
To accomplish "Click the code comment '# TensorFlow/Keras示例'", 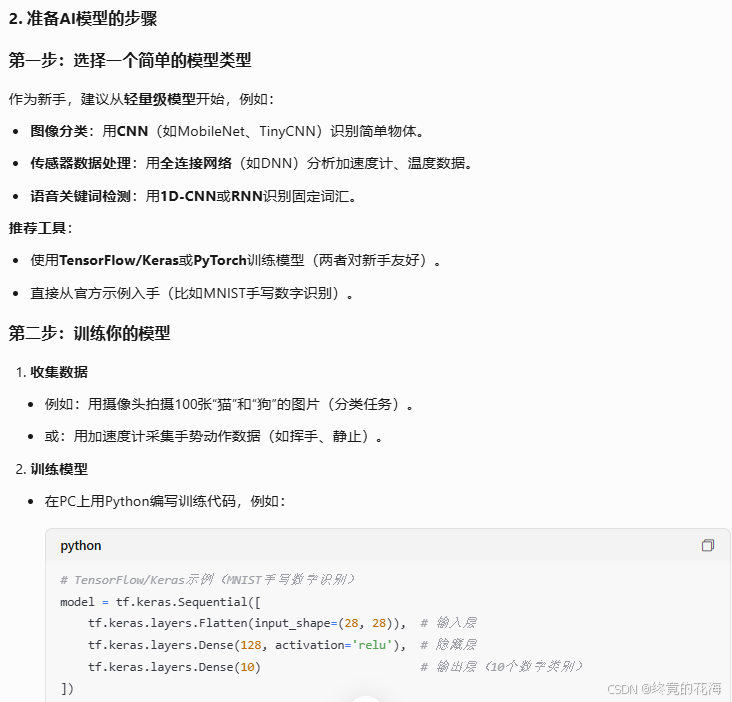I will 208,580.
